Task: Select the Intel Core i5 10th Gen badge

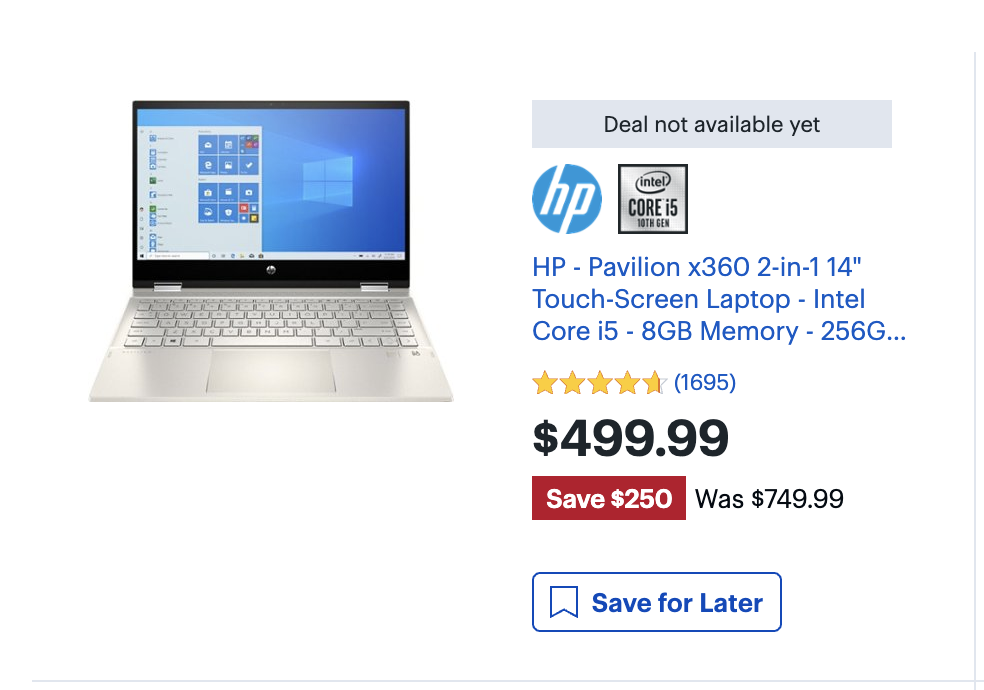Action: (652, 198)
